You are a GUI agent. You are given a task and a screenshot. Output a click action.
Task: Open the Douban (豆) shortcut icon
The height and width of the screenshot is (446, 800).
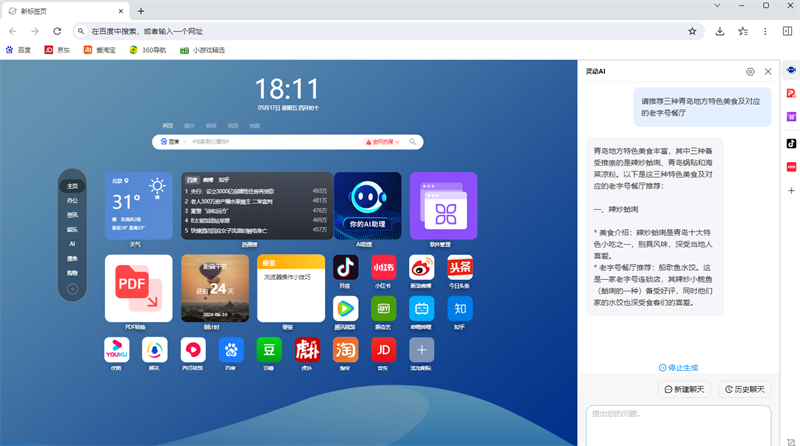coord(269,350)
